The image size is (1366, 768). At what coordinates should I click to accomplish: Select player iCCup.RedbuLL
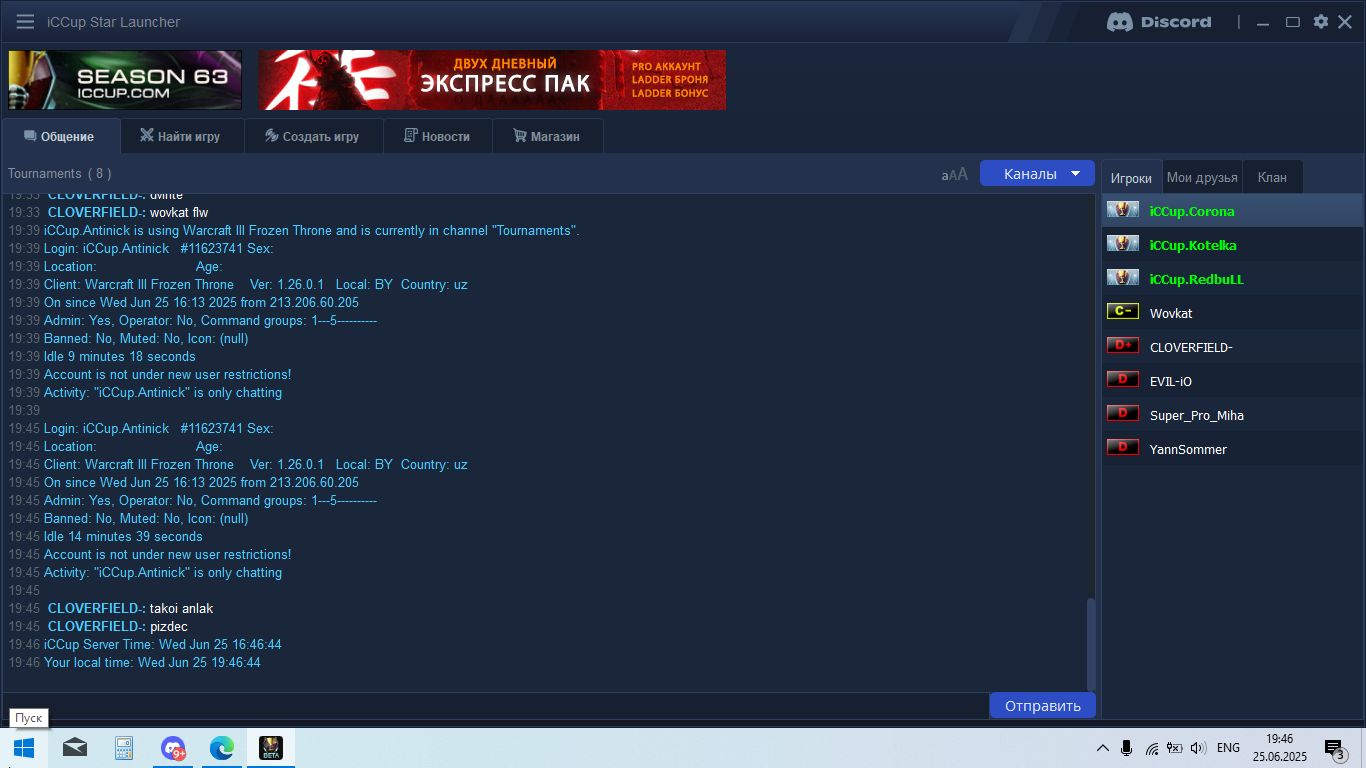click(1232, 279)
